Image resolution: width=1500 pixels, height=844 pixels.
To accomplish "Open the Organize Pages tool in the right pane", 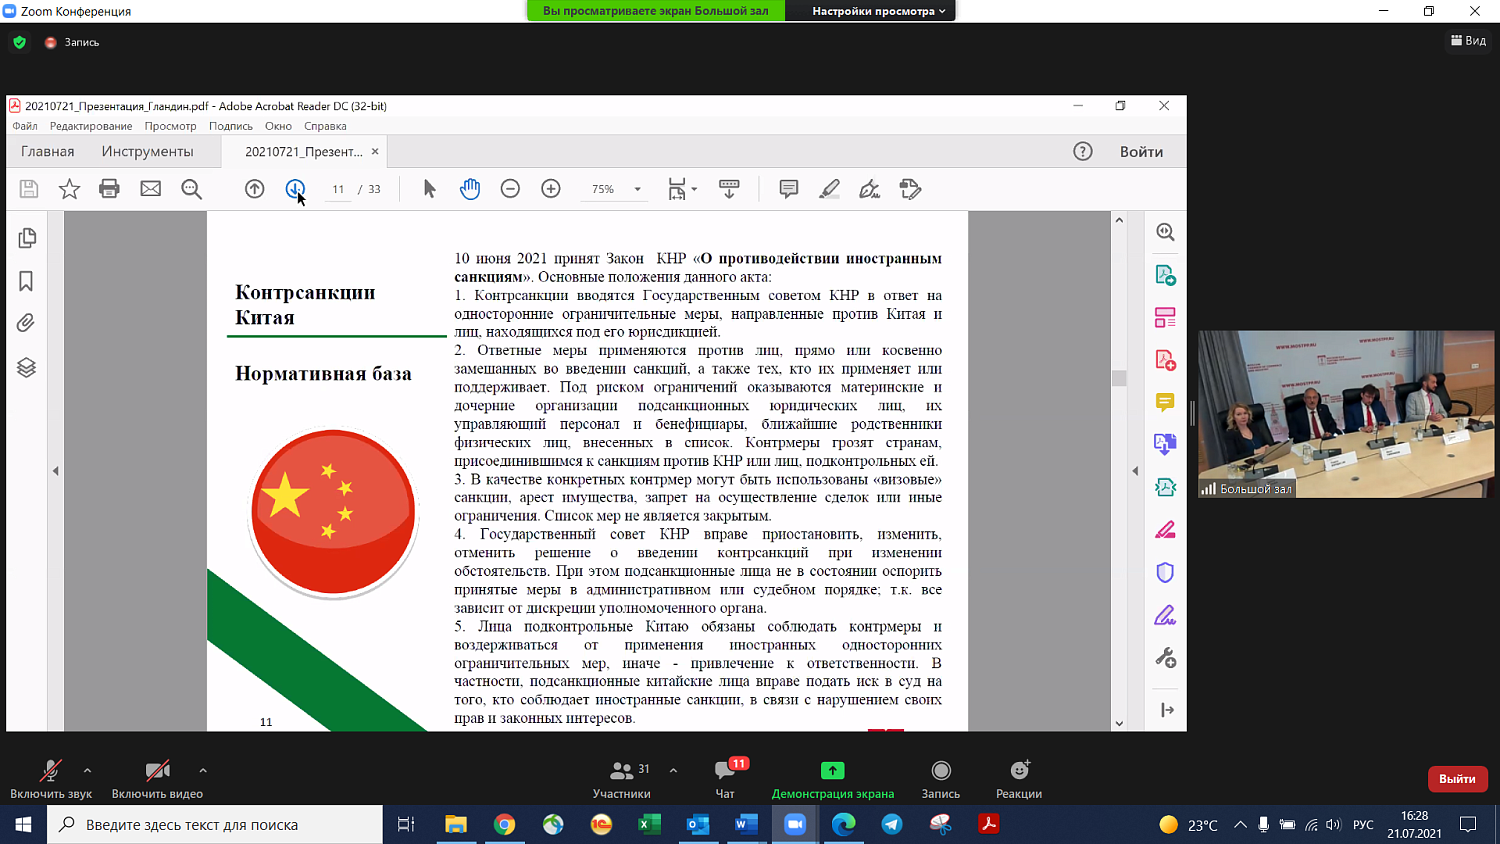I will click(x=1165, y=318).
